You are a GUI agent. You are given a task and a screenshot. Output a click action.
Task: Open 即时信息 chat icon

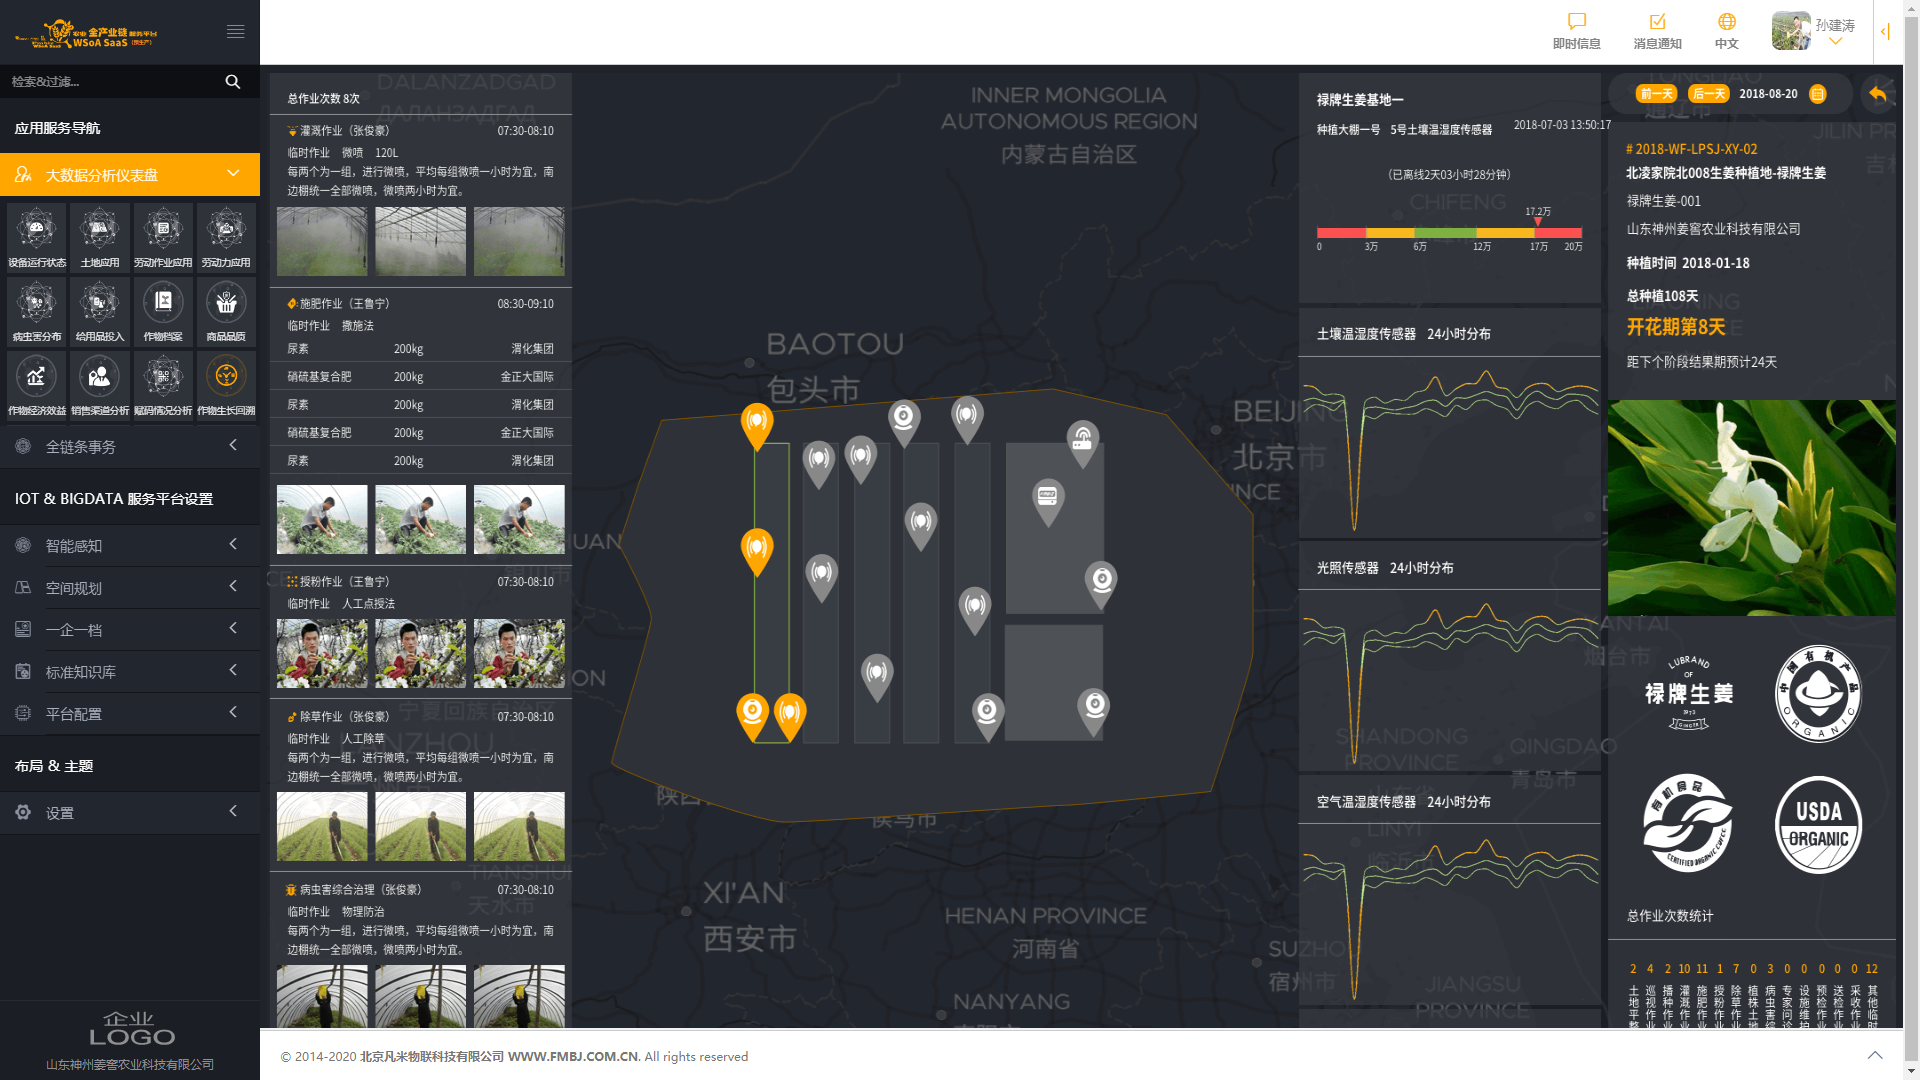pos(1576,22)
